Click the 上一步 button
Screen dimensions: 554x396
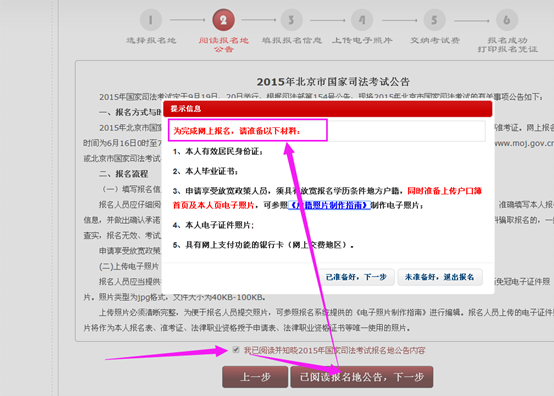point(255,377)
